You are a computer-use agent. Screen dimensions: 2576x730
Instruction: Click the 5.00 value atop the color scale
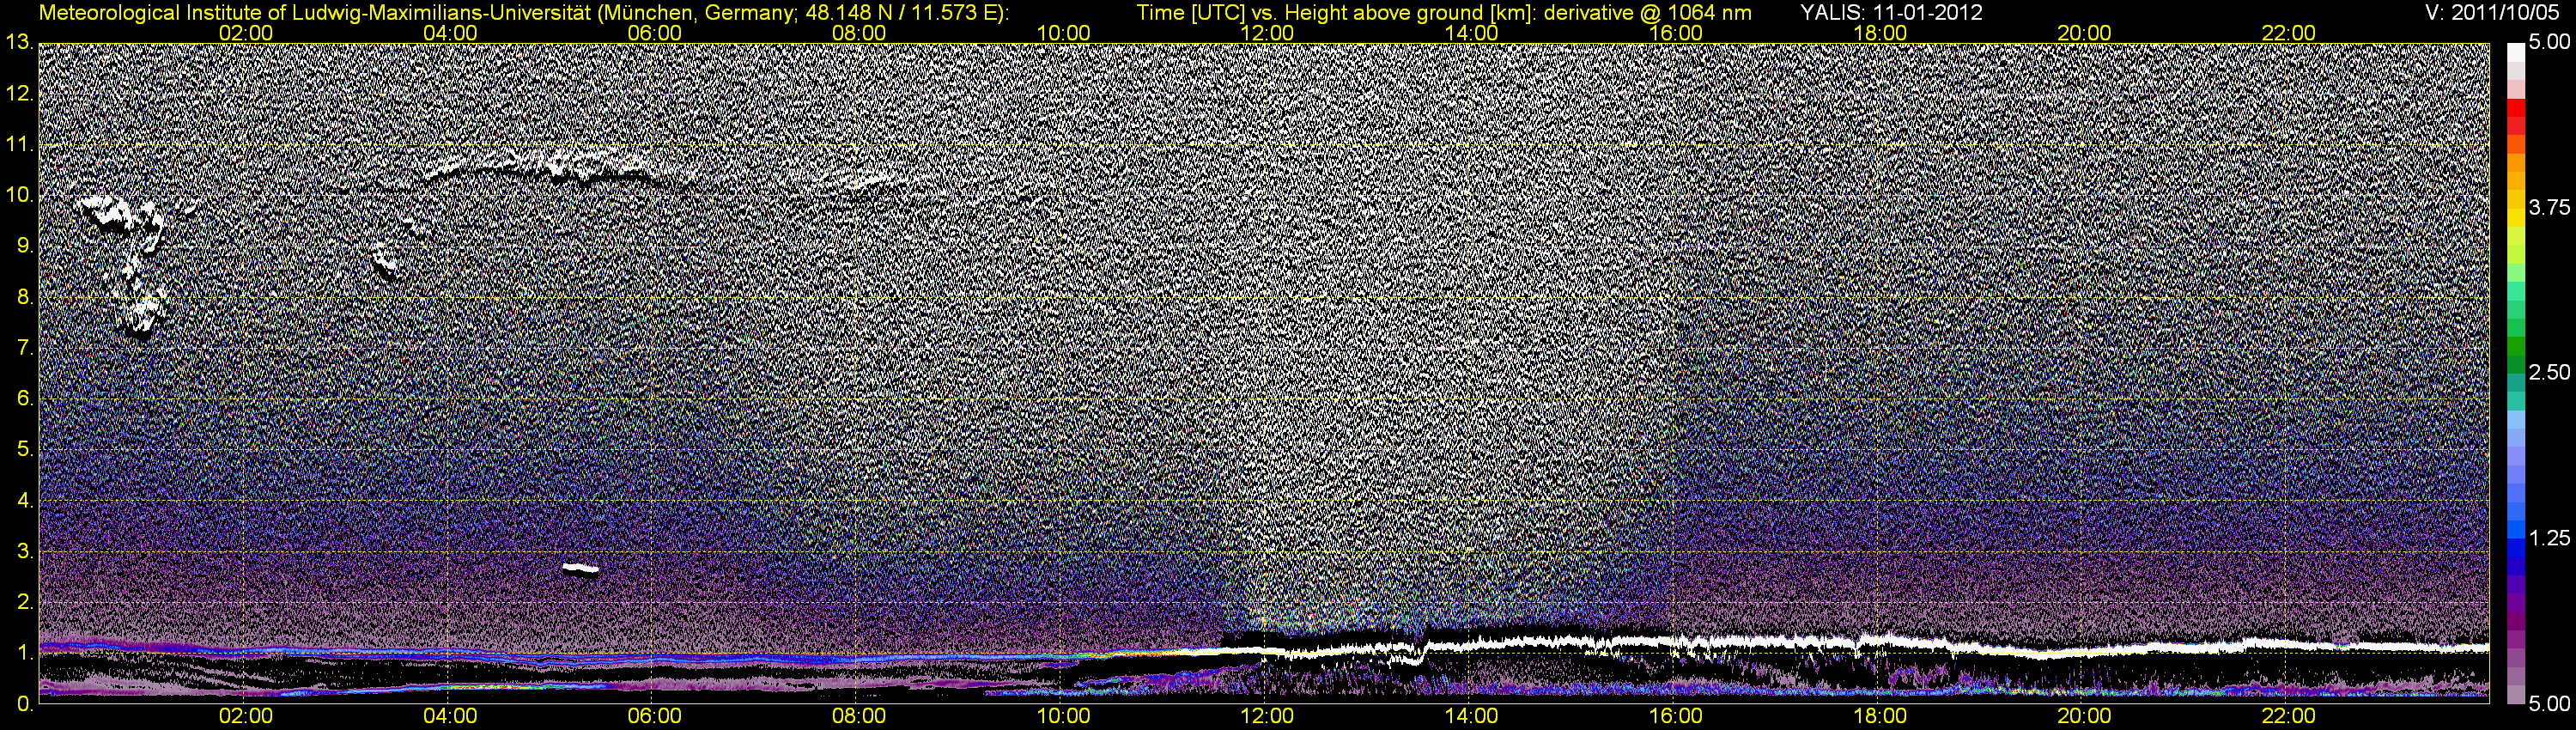point(2549,43)
